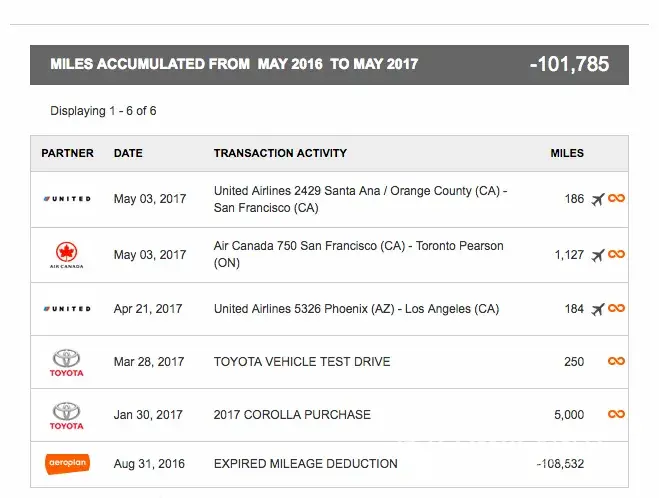Click the orange infinity icon beside 5,000 miles

(x=616, y=414)
